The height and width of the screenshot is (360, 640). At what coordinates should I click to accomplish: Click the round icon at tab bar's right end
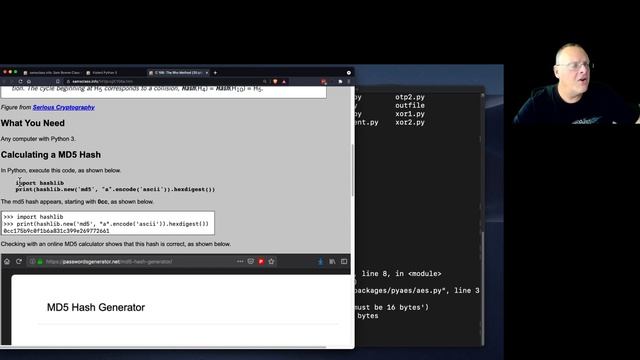349,73
